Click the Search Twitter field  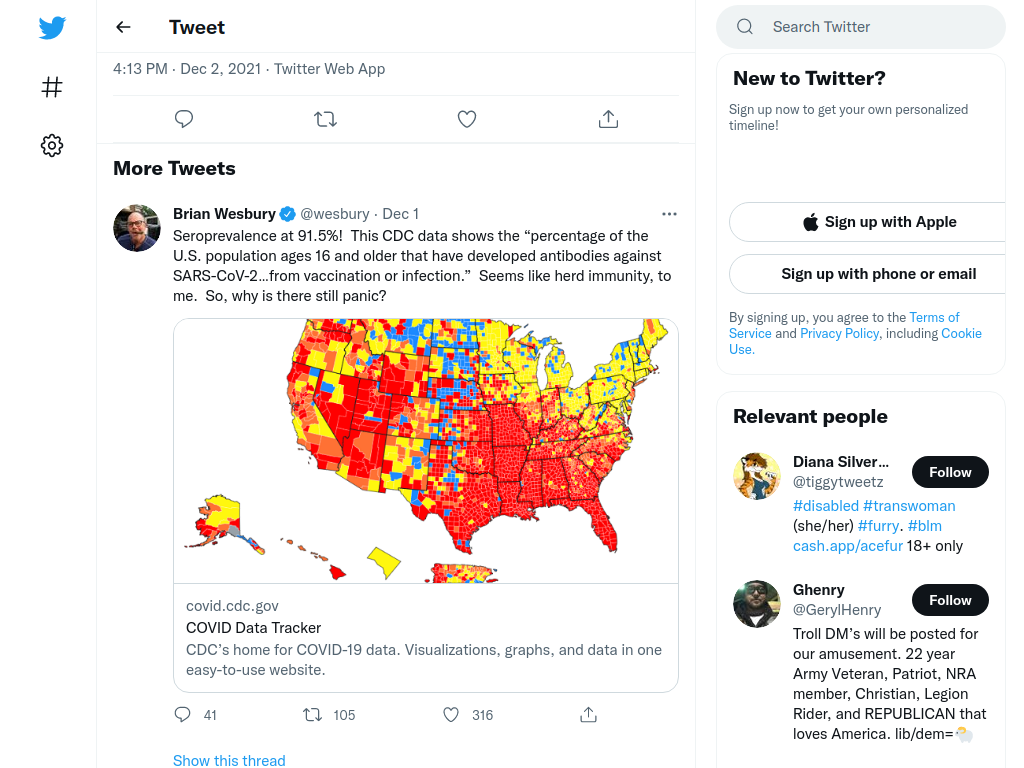(861, 27)
